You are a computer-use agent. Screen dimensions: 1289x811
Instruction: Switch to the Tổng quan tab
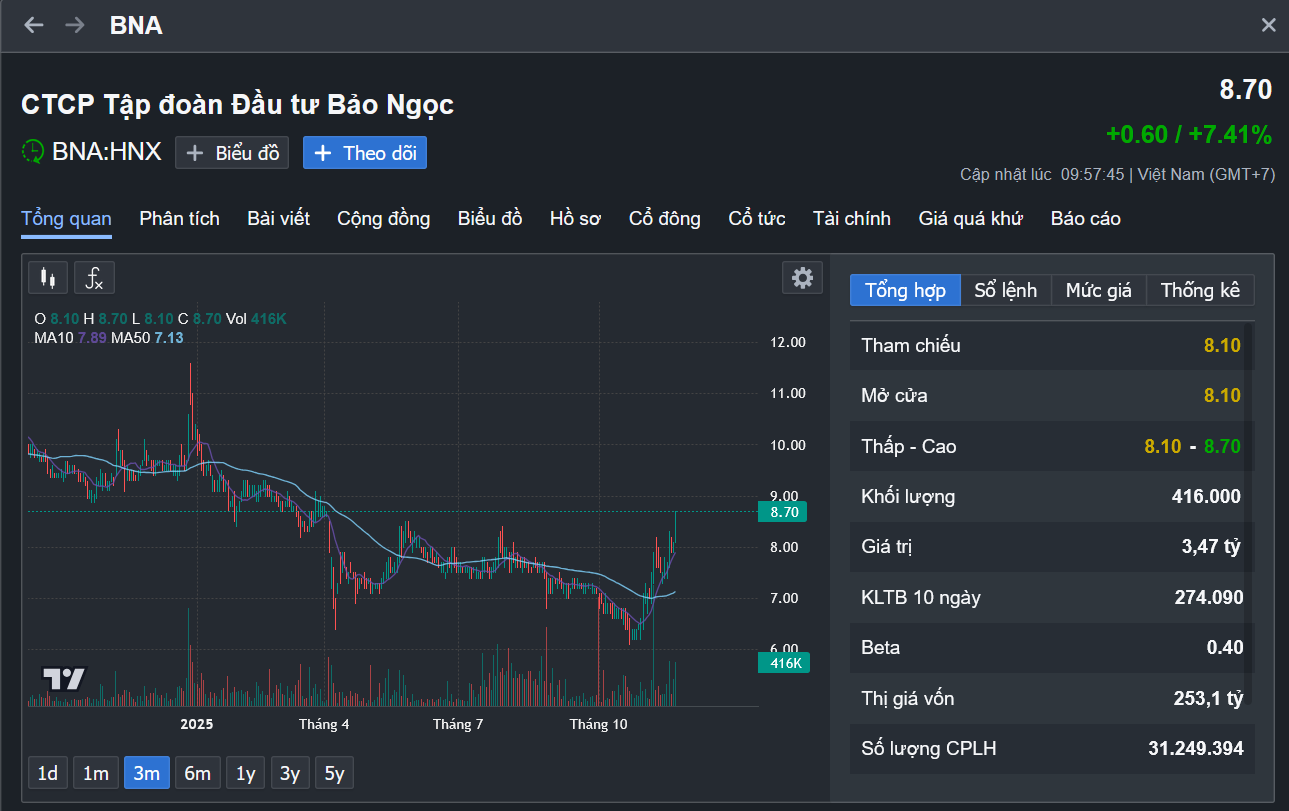[66, 219]
